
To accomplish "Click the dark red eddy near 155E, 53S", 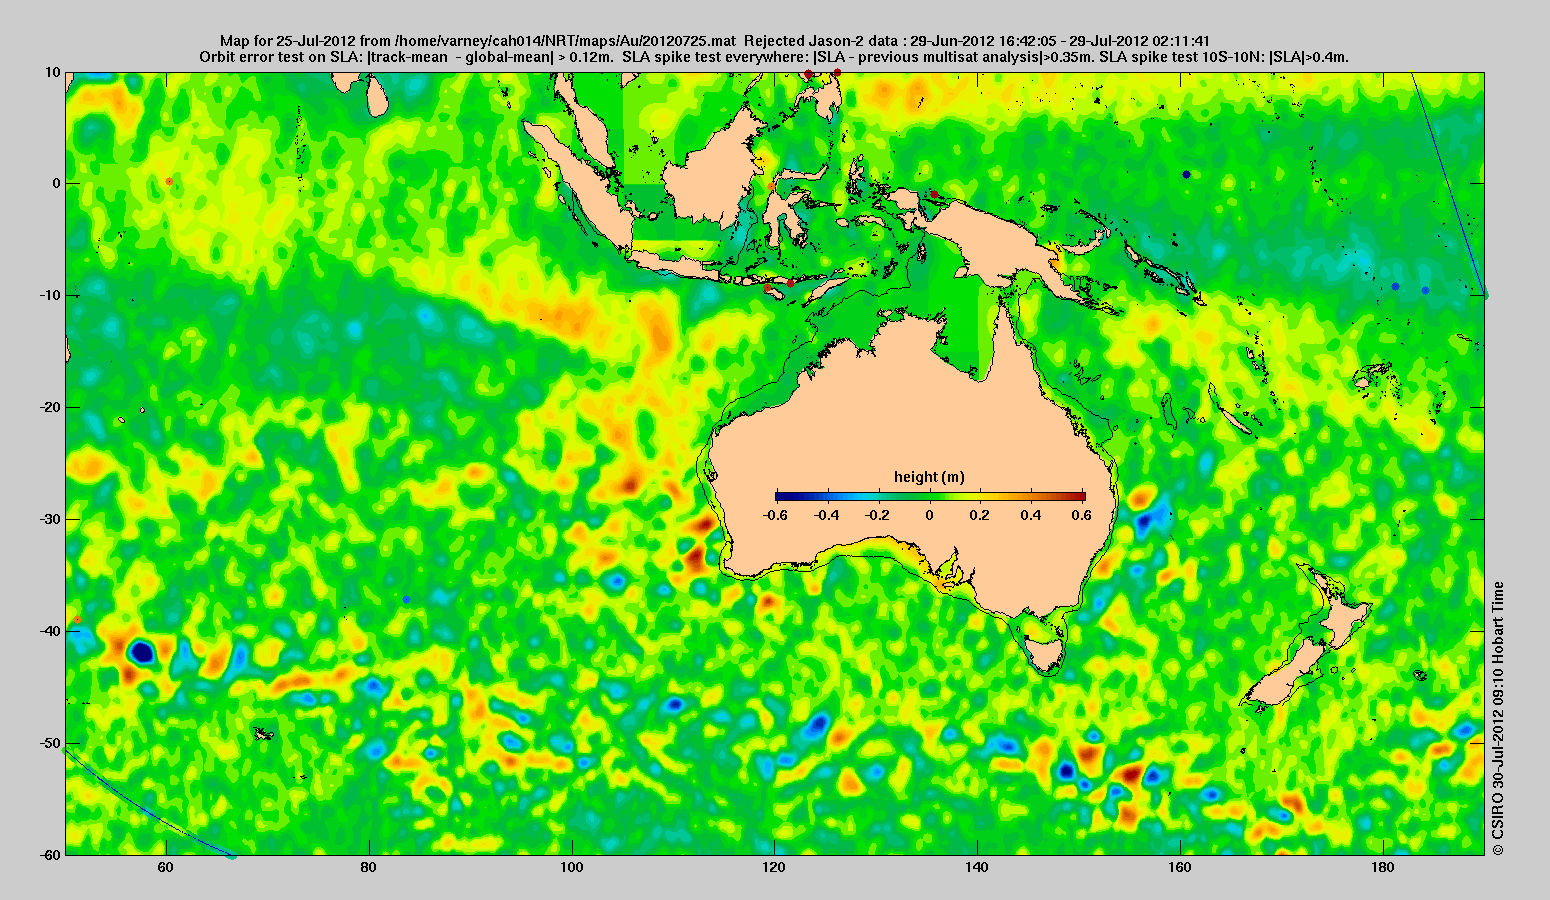I will tap(1130, 773).
